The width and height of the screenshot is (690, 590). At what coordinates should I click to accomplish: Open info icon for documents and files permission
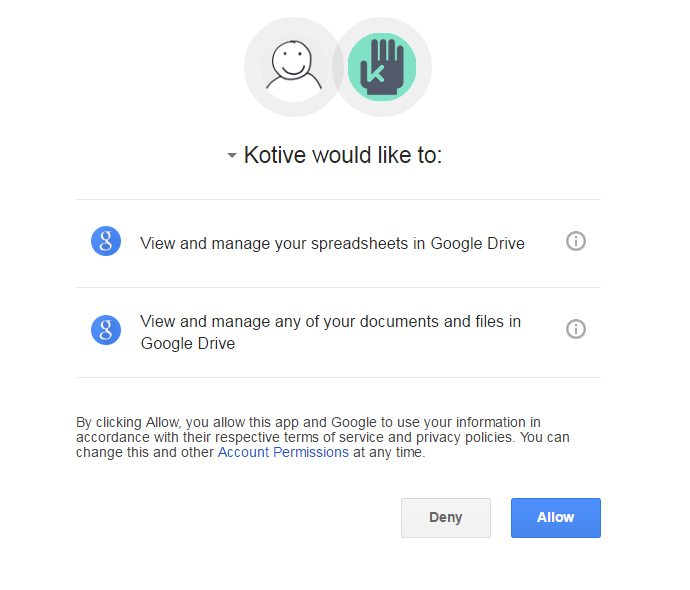point(576,329)
